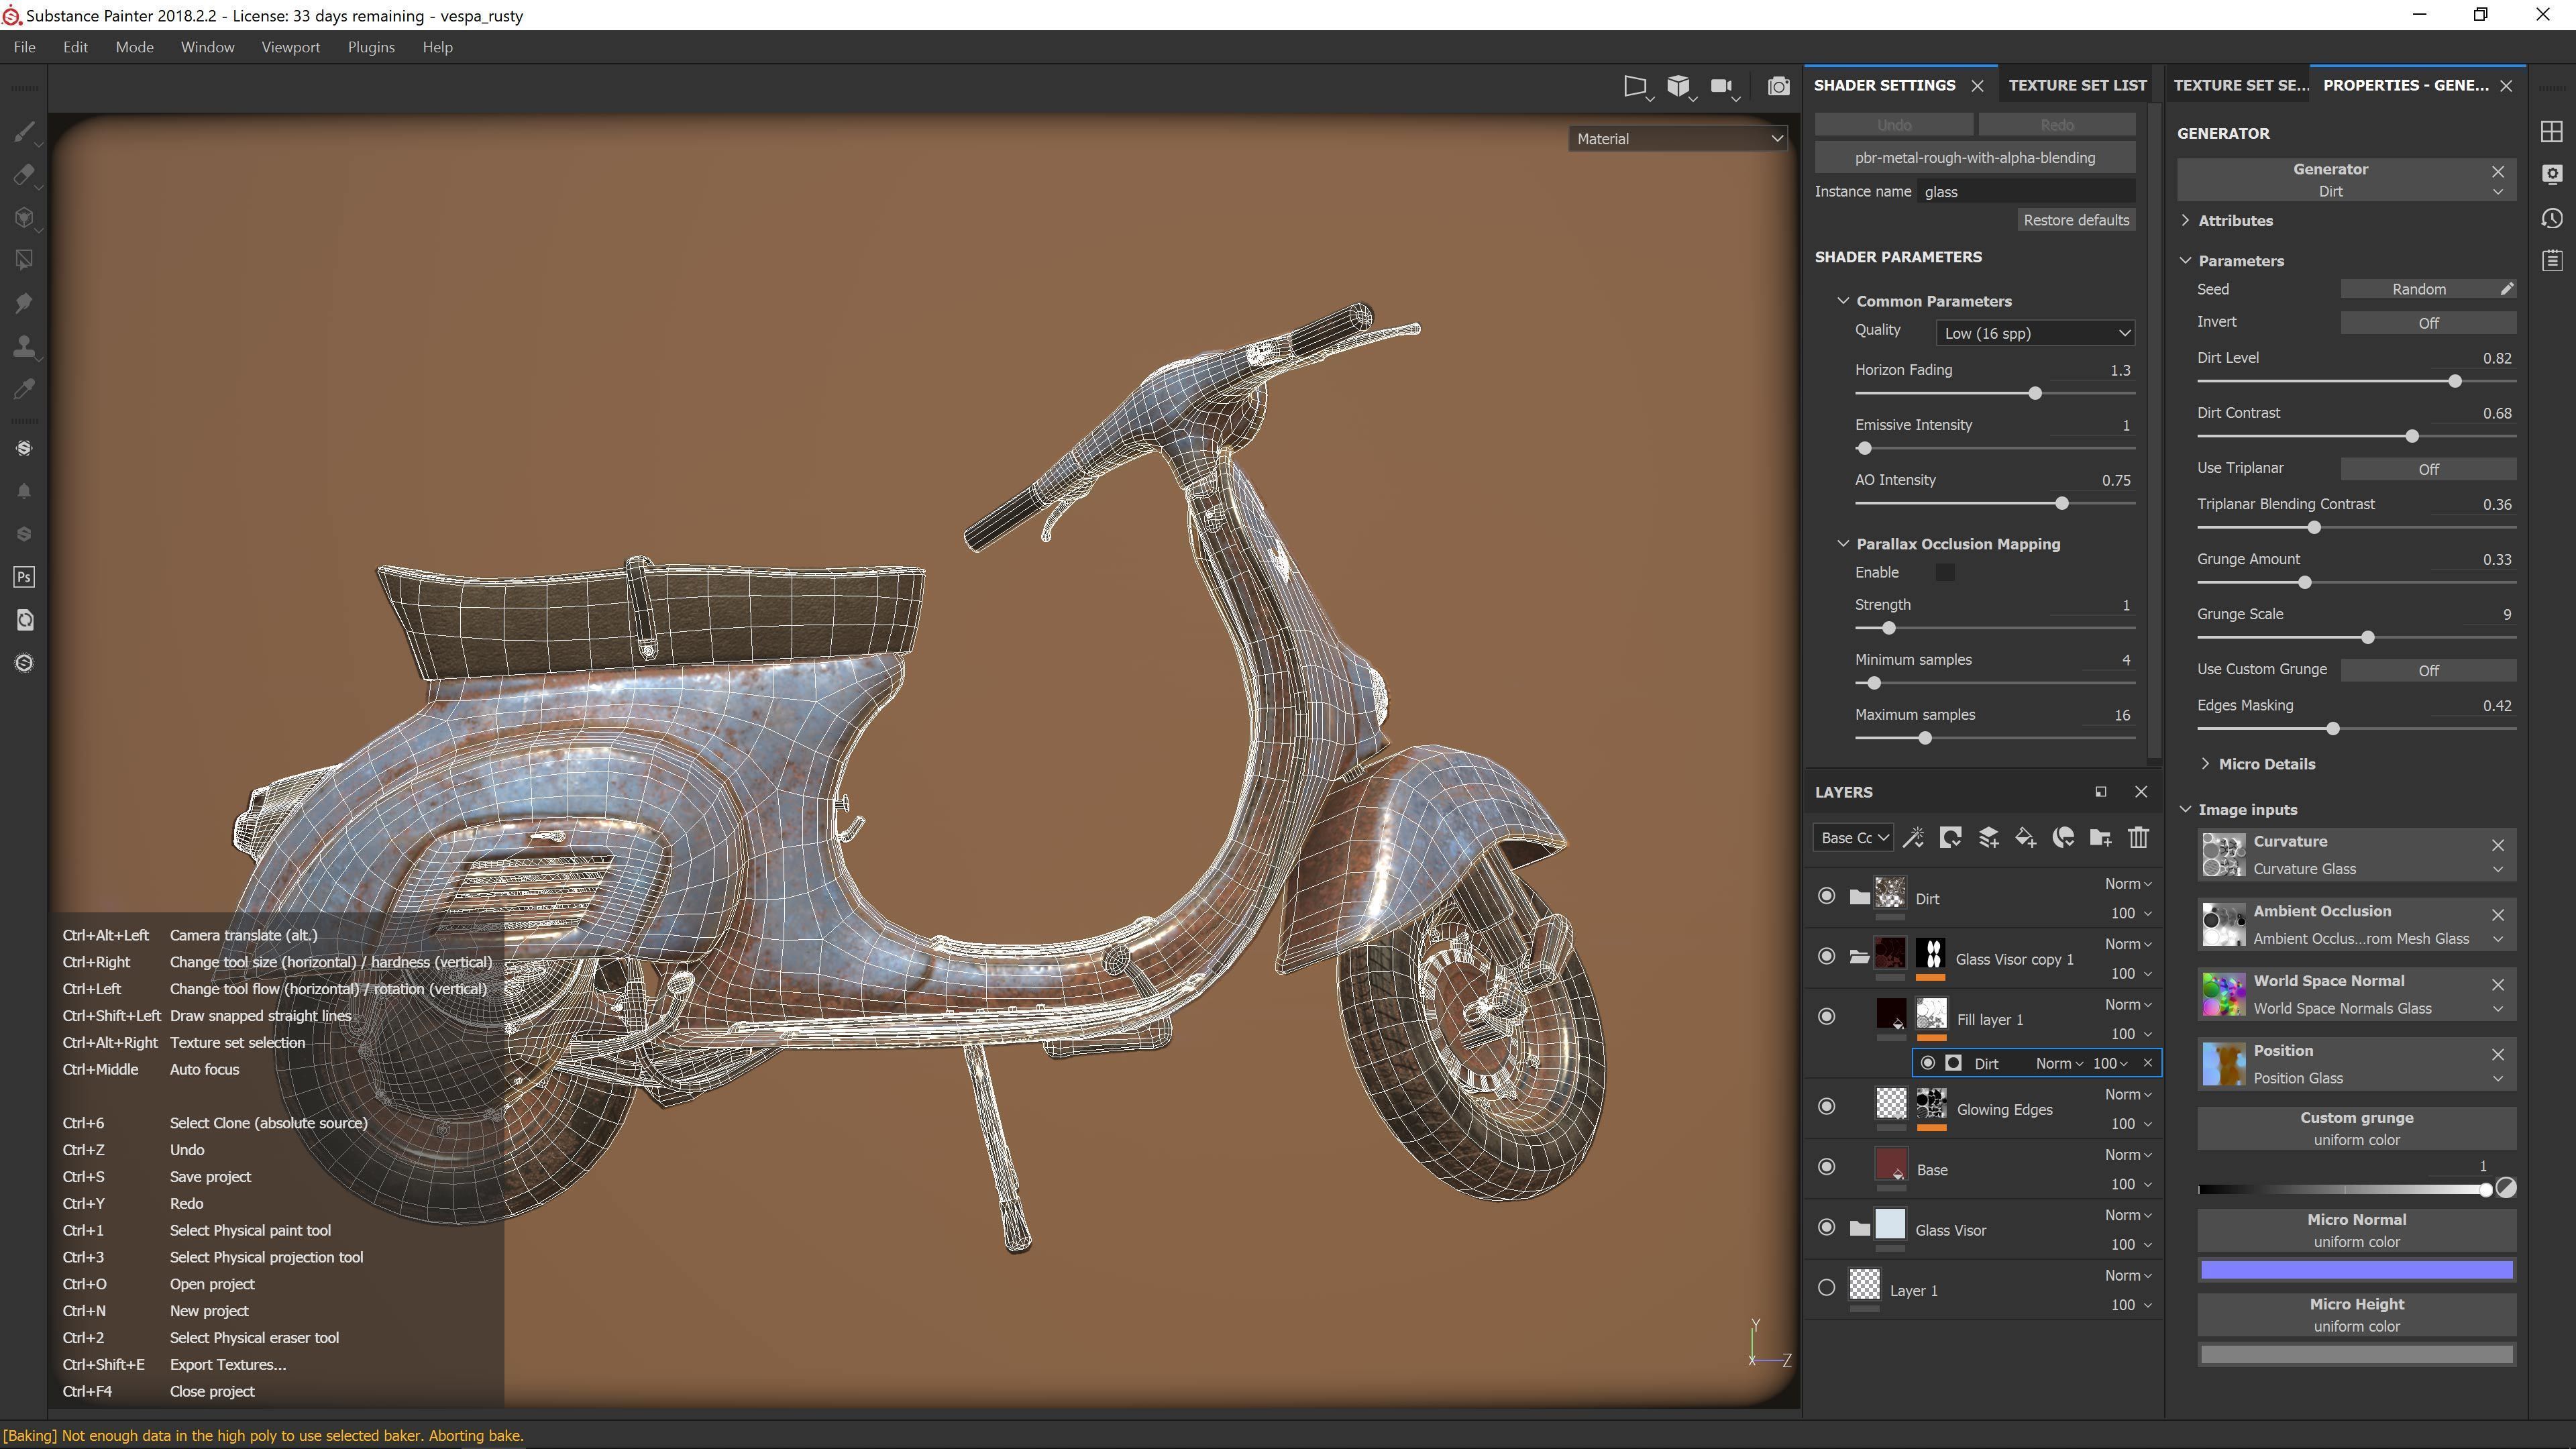
Task: Add a new folder in Layers
Action: 2100,838
